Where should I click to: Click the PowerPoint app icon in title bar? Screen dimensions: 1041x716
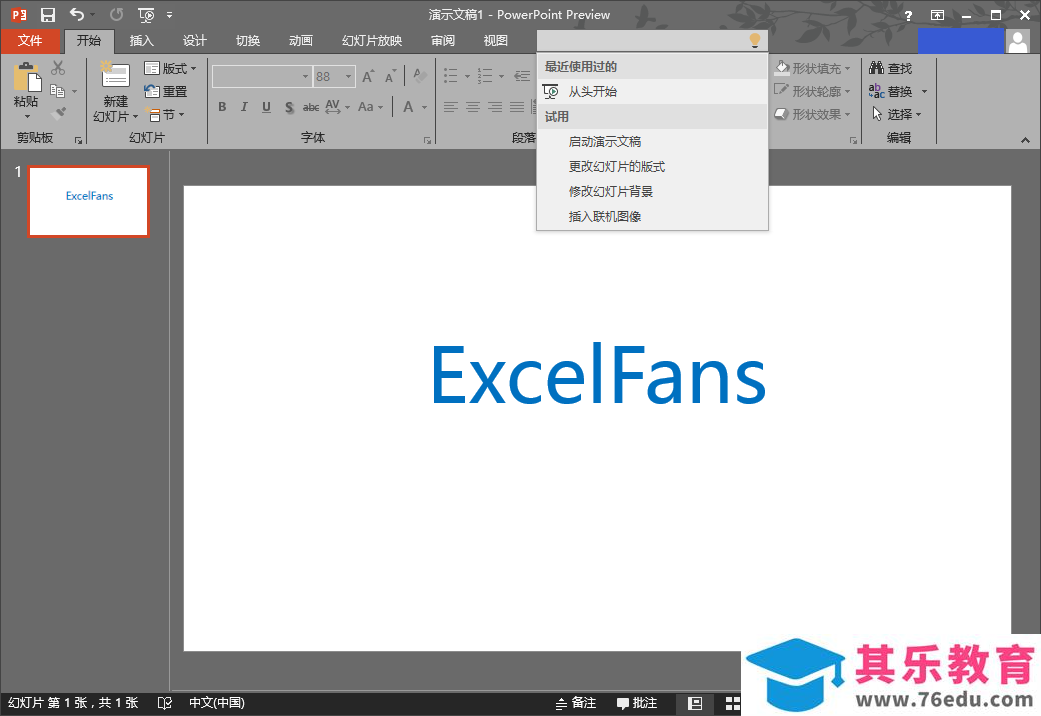pyautogui.click(x=19, y=15)
